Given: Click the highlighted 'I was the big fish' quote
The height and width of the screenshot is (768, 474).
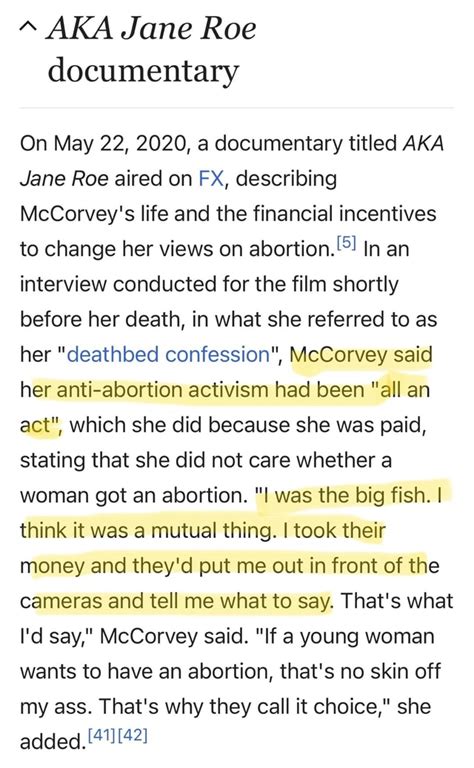Looking at the screenshot, I should 345,495.
